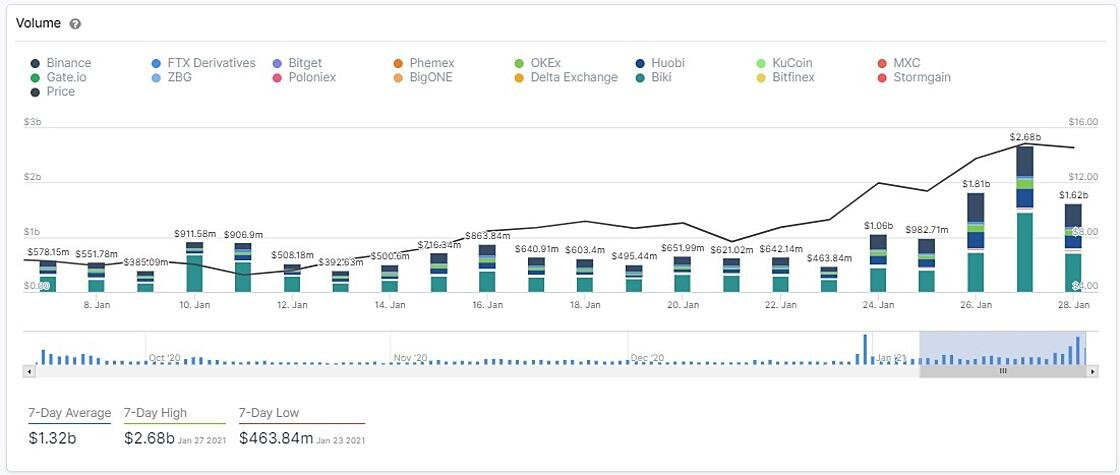Viewport: 1120px width, 475px height.
Task: Toggle the Bitget legend marker
Action: pyautogui.click(x=277, y=63)
